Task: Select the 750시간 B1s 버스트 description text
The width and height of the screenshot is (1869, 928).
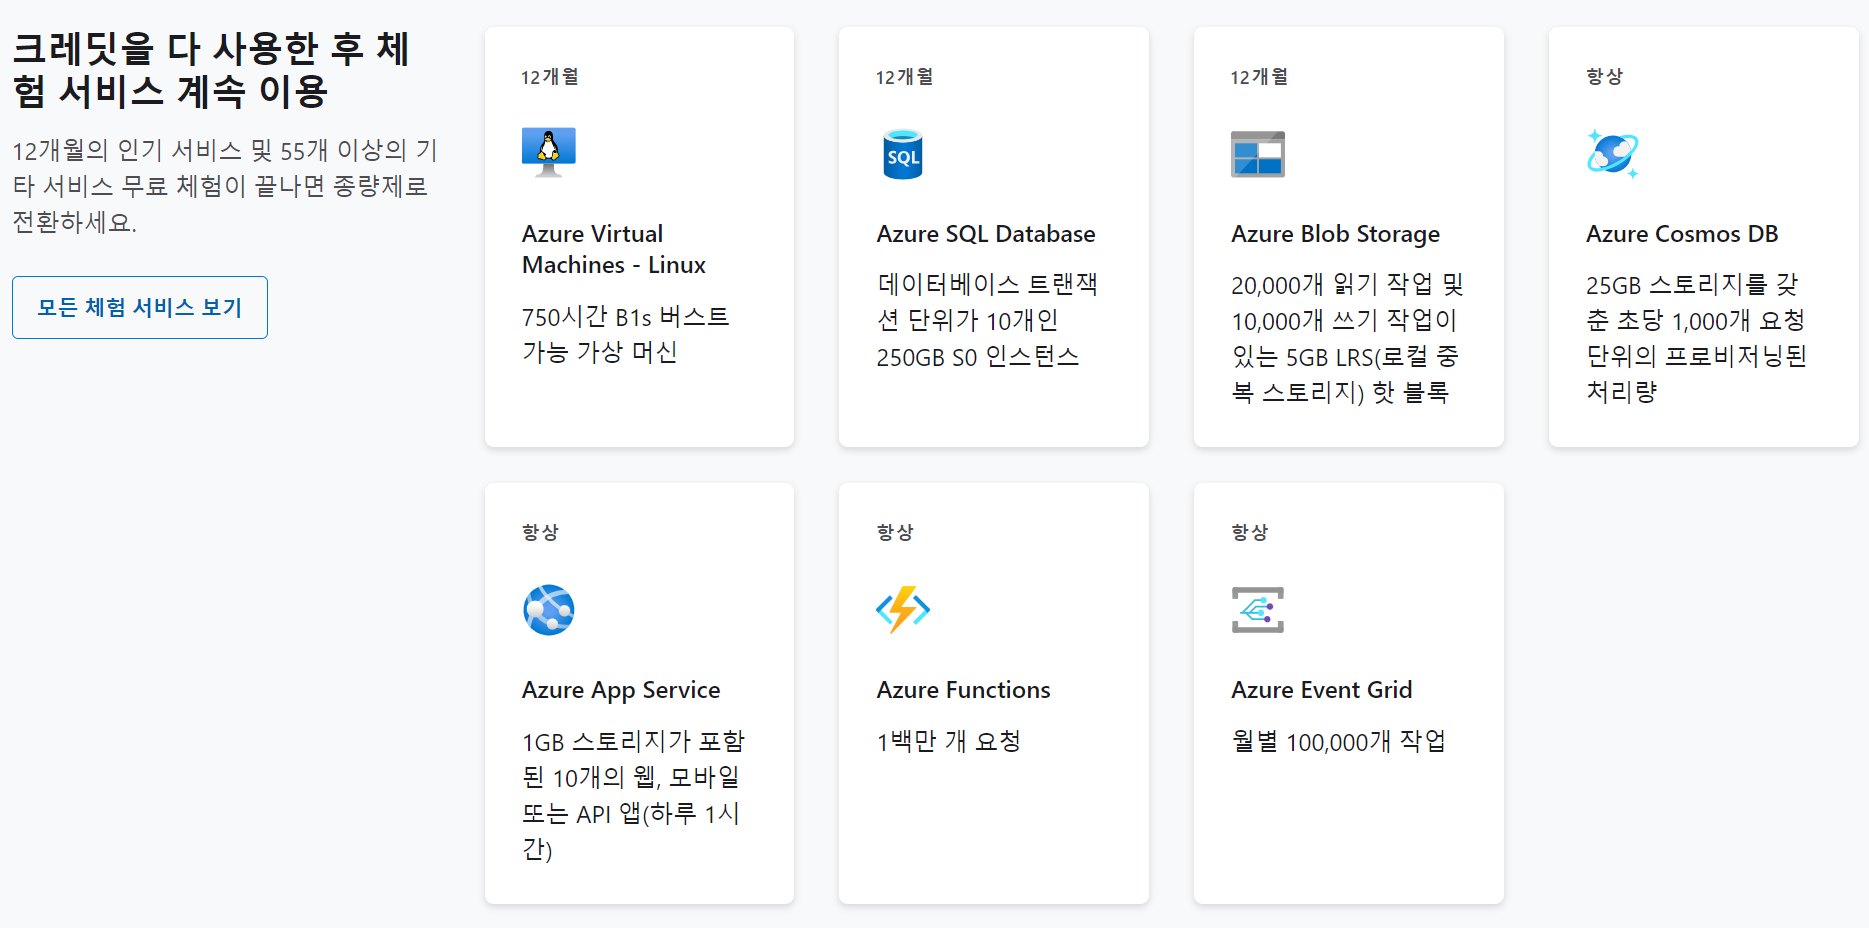Action: [x=626, y=334]
